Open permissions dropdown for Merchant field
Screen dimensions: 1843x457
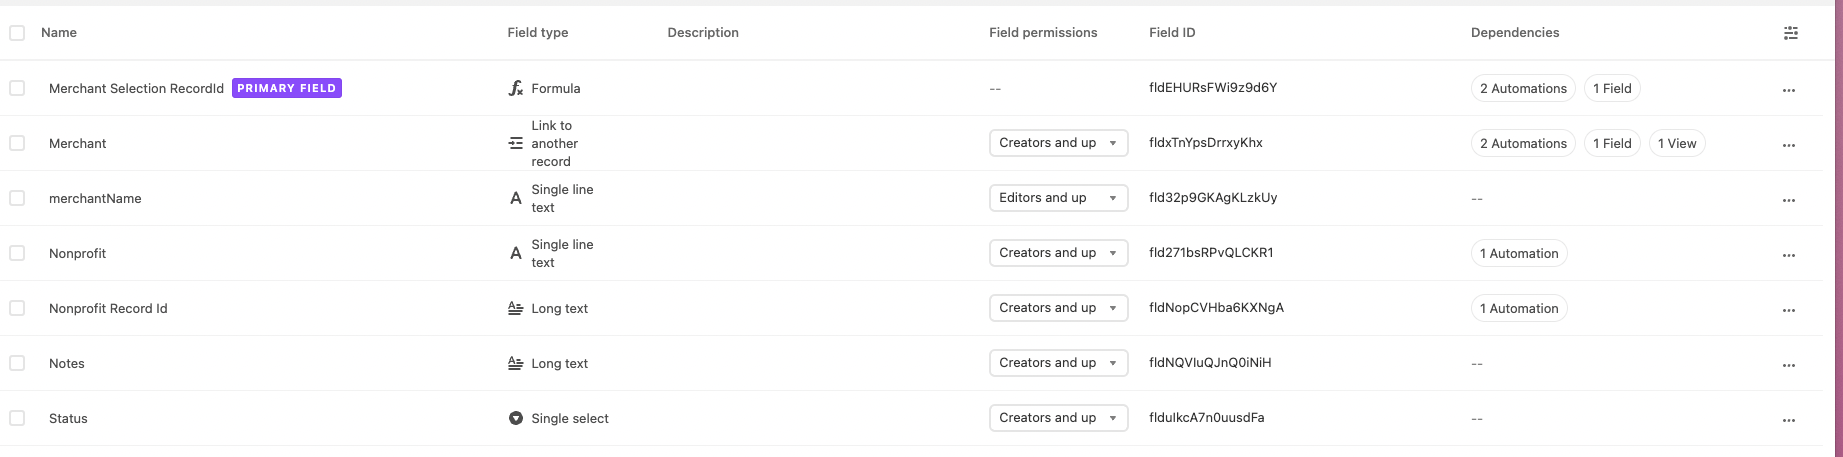[1058, 143]
